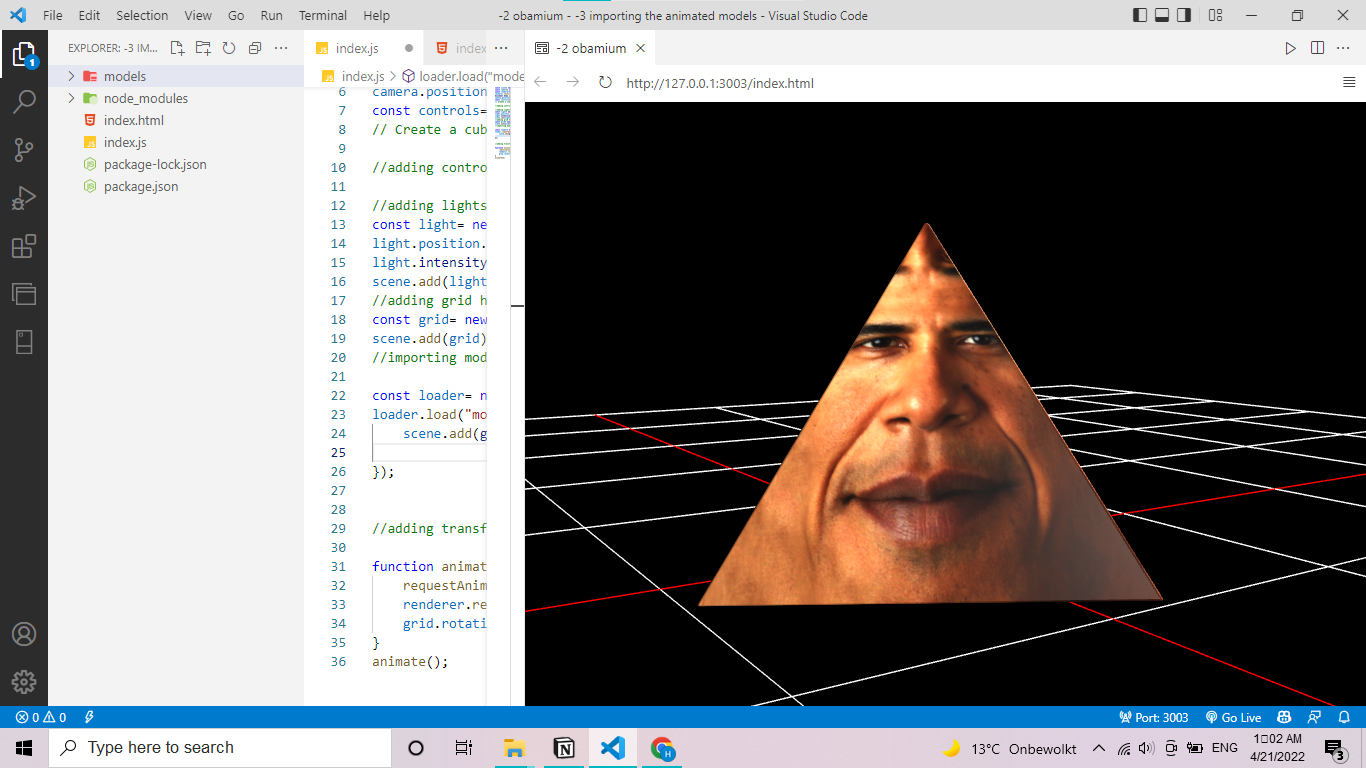Image resolution: width=1366 pixels, height=768 pixels.
Task: Refresh the Explorer file tree
Action: tap(229, 48)
